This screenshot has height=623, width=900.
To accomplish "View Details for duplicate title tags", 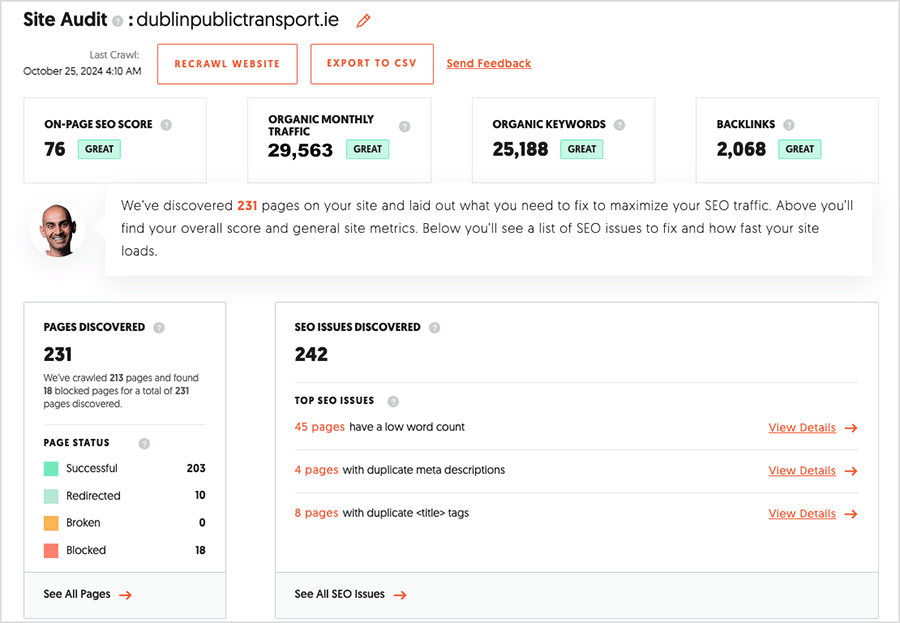I will point(802,514).
